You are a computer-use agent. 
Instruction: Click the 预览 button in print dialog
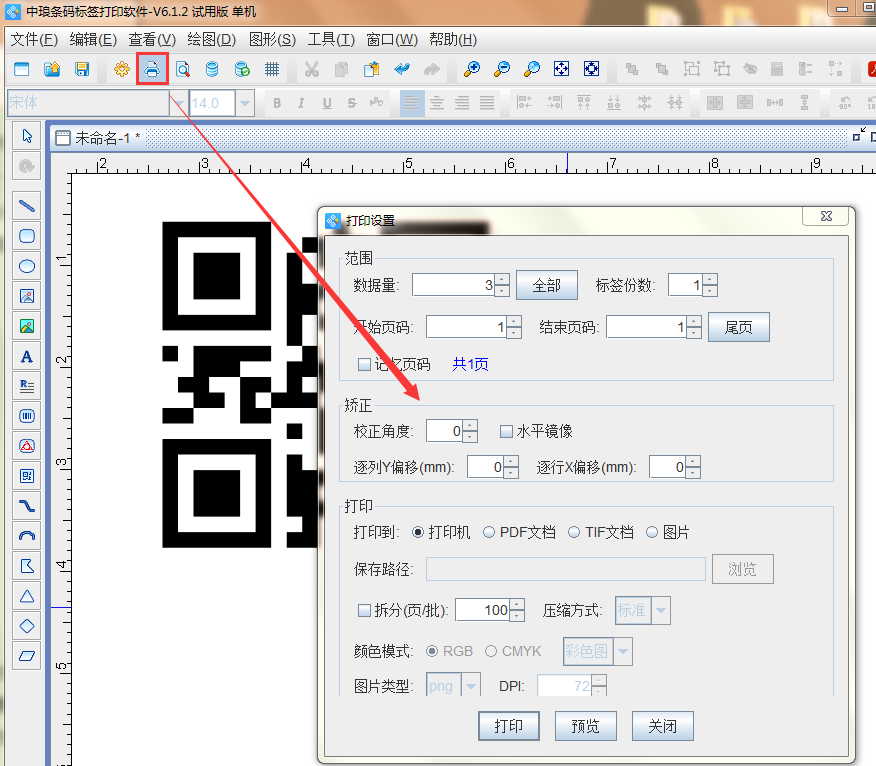pos(586,726)
